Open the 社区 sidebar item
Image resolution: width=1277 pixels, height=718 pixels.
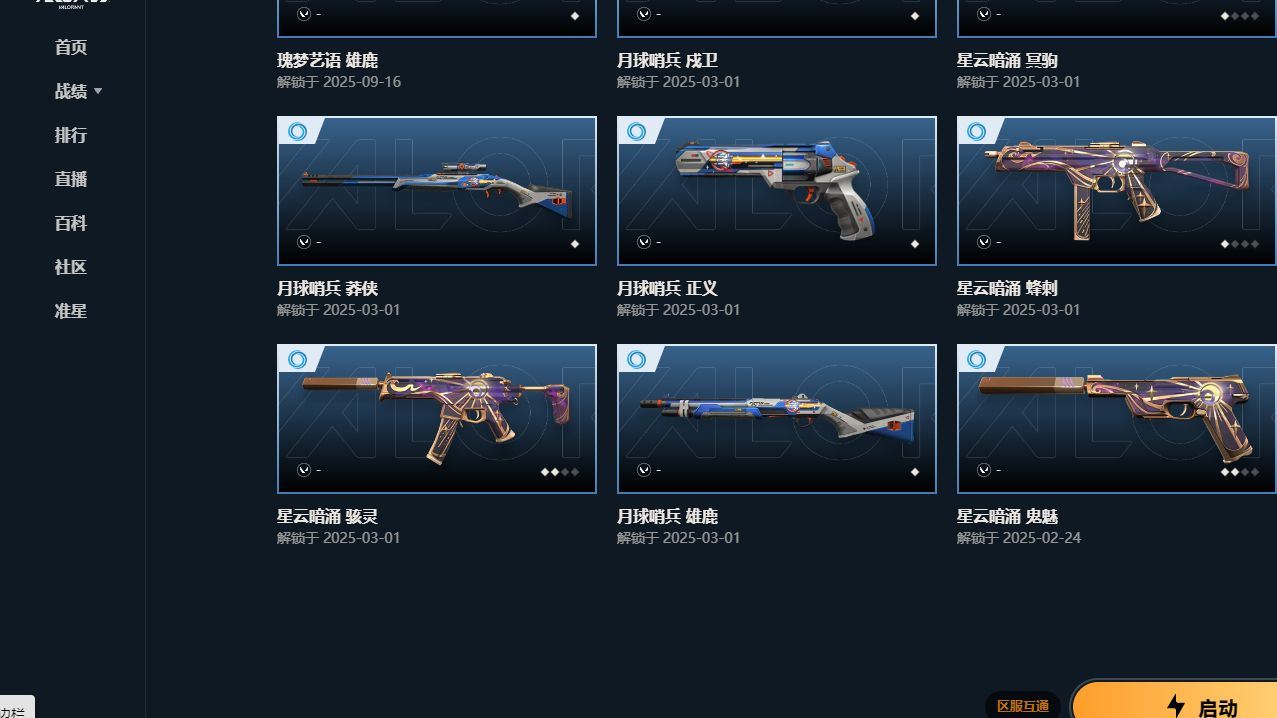pos(71,267)
